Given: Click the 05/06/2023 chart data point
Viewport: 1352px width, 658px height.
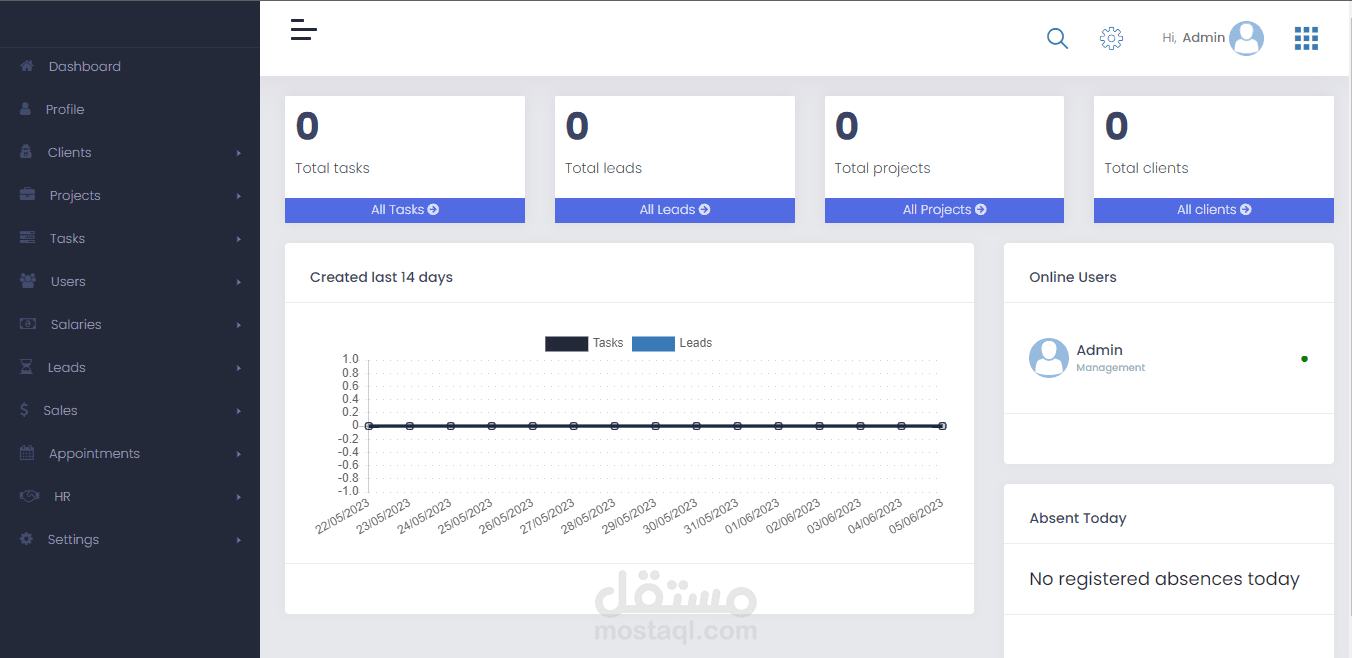Looking at the screenshot, I should coord(942,426).
